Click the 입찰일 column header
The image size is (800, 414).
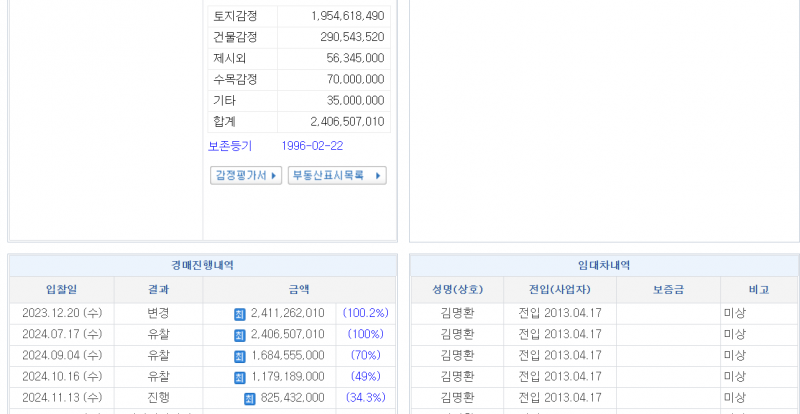pyautogui.click(x=62, y=290)
